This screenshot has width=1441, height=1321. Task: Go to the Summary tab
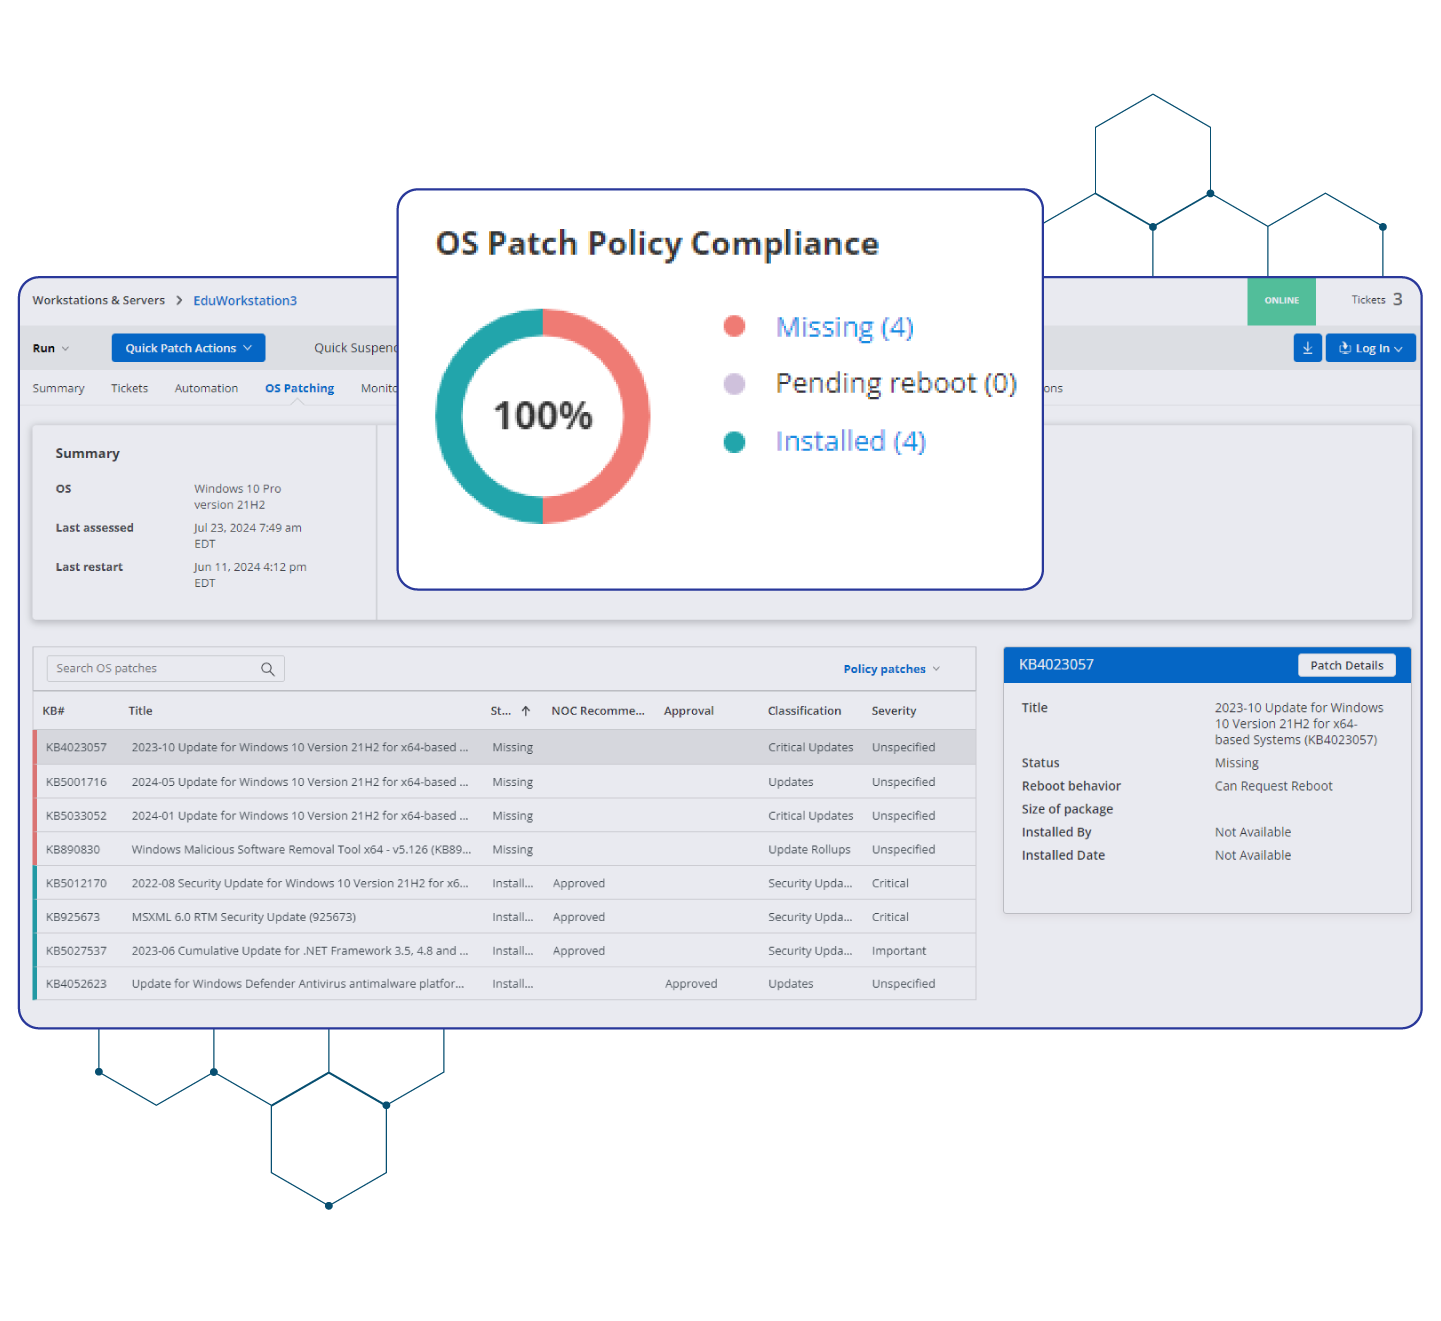click(58, 389)
